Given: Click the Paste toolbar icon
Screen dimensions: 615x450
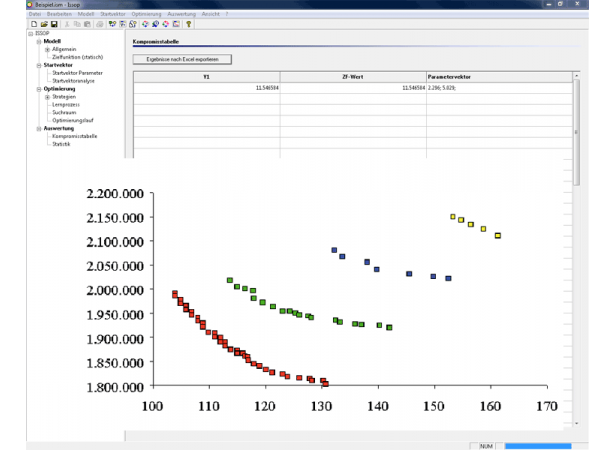Looking at the screenshot, I should (x=87, y=23).
